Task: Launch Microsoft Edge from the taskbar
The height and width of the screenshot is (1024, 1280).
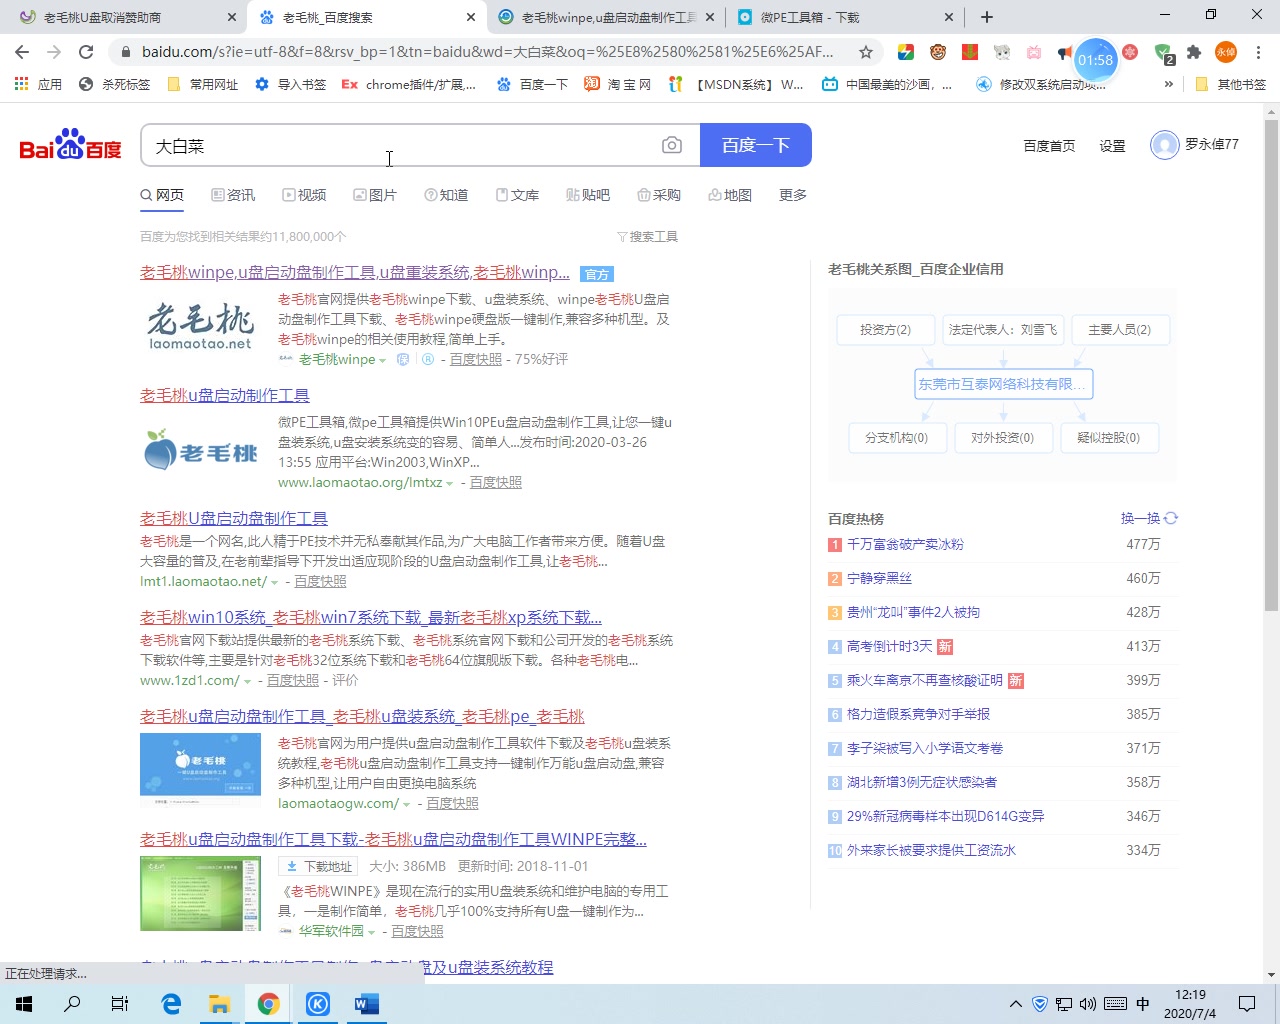Action: (x=171, y=1004)
